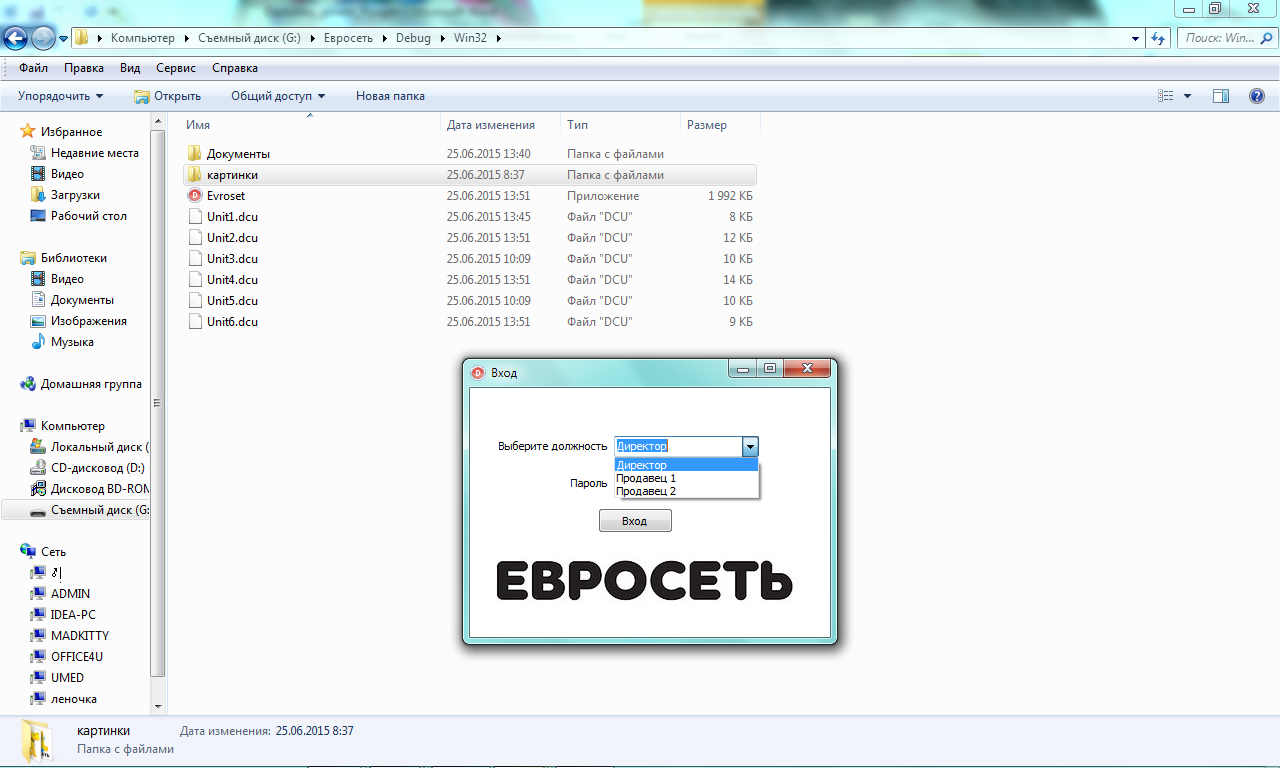Open Недавние места in the sidebar
Screen dimensions: 1280x768
[x=95, y=153]
